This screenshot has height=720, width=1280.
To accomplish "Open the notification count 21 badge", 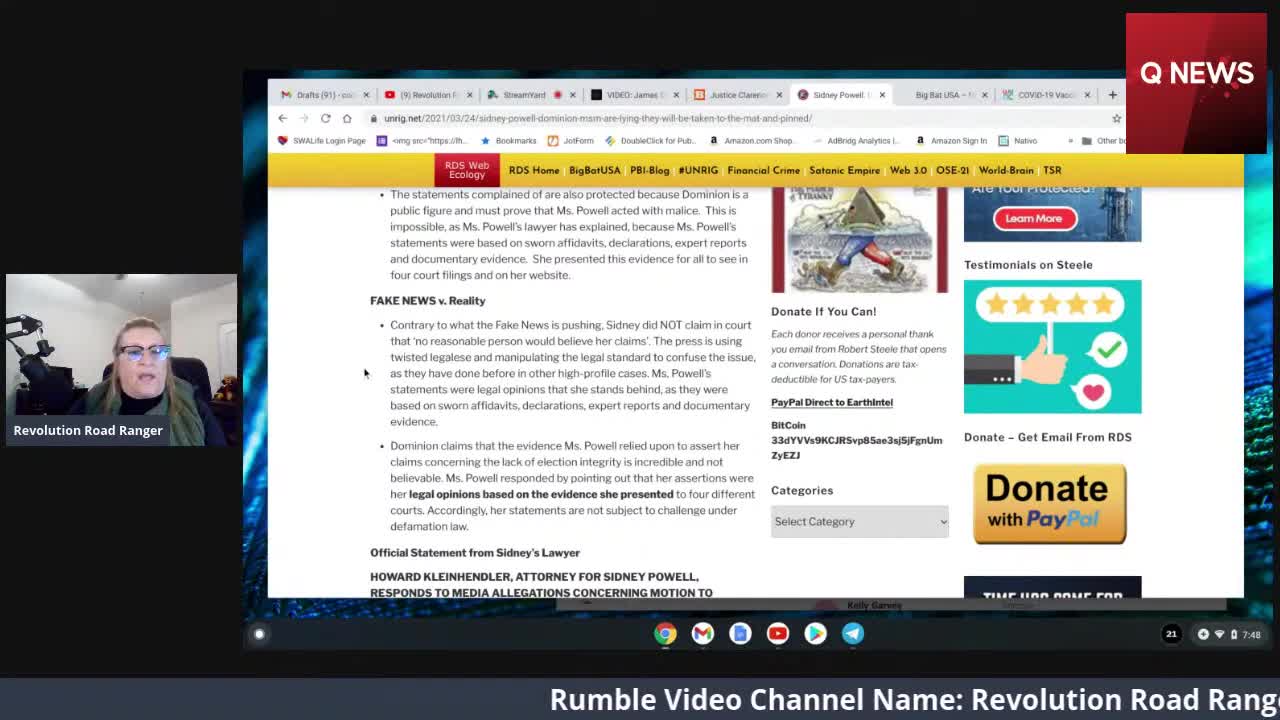I will click(1171, 634).
